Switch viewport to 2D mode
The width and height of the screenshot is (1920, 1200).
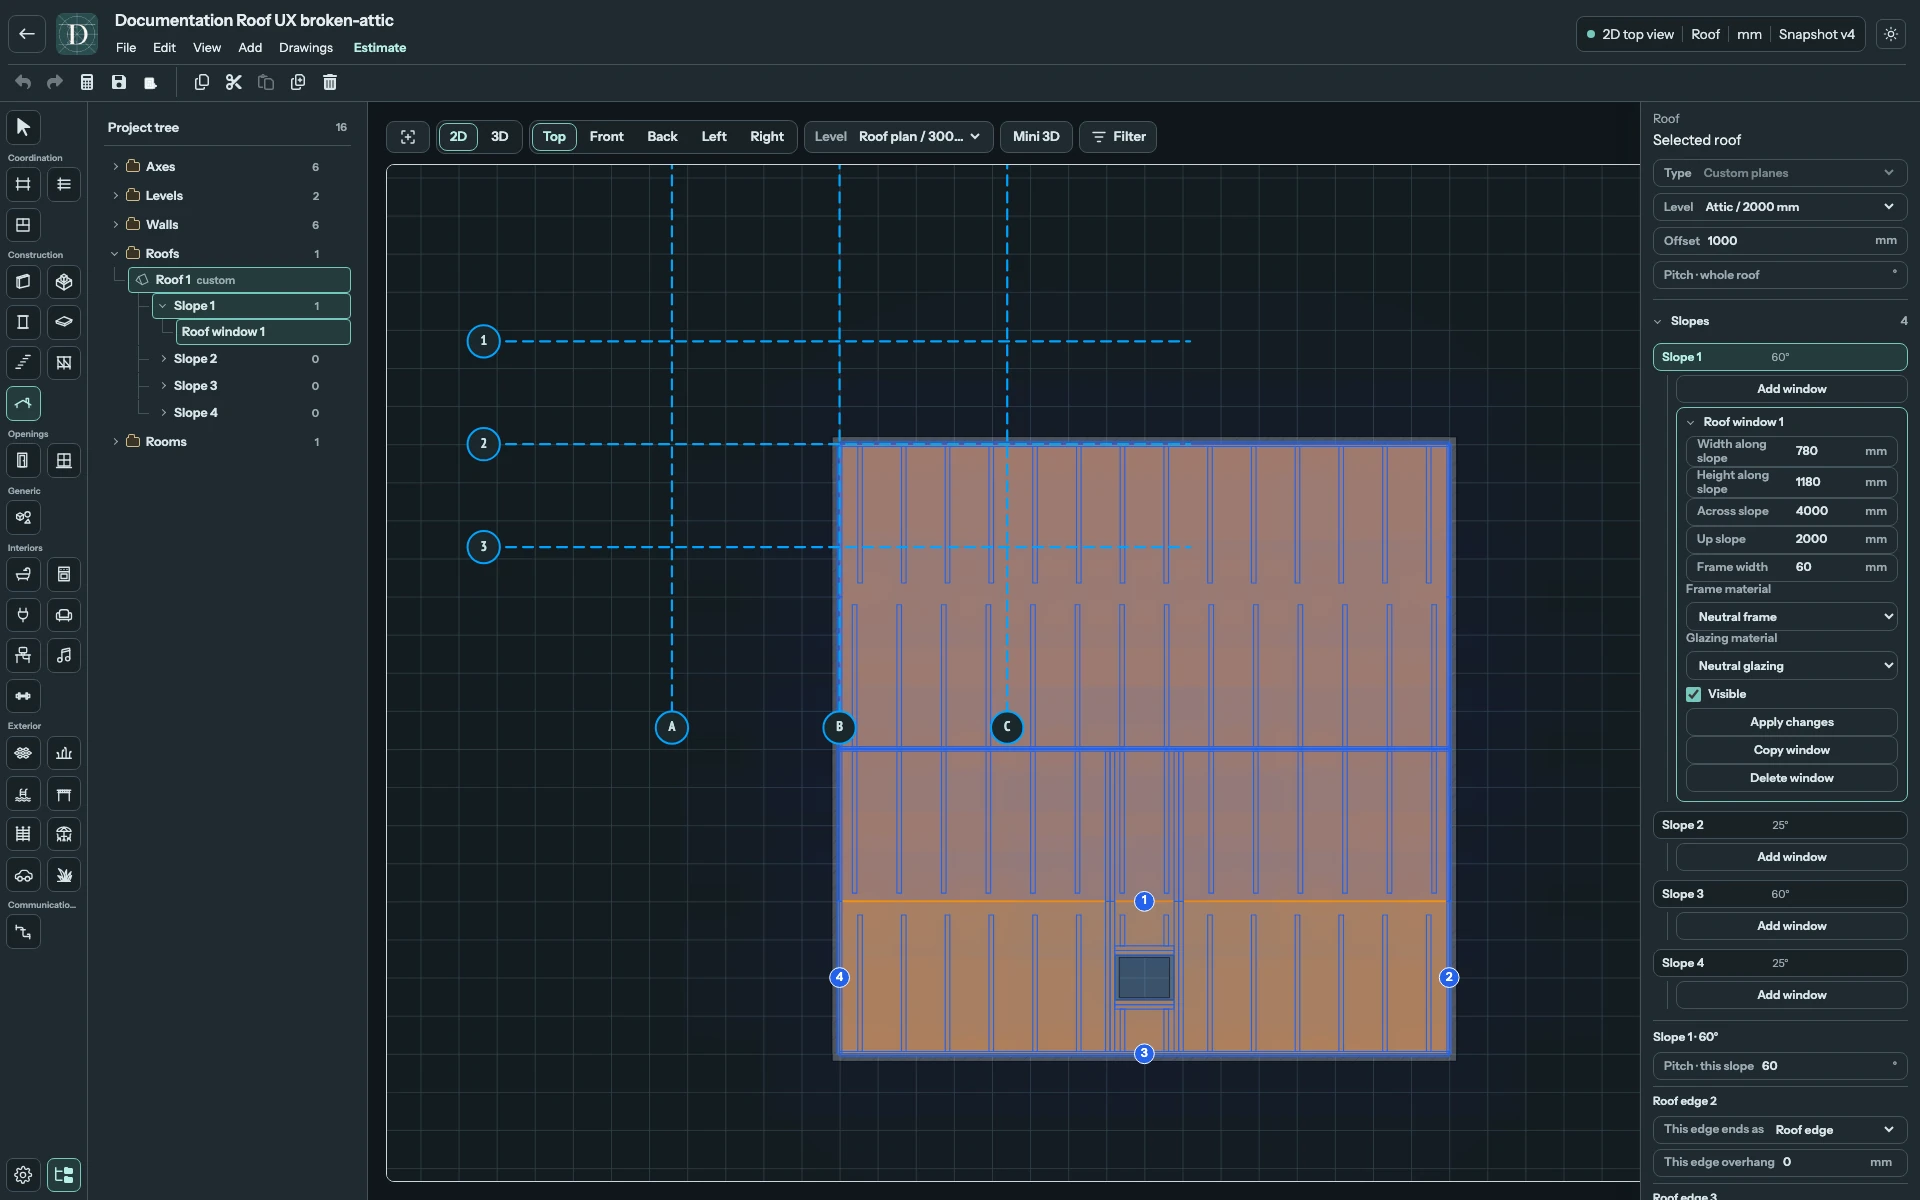(458, 137)
